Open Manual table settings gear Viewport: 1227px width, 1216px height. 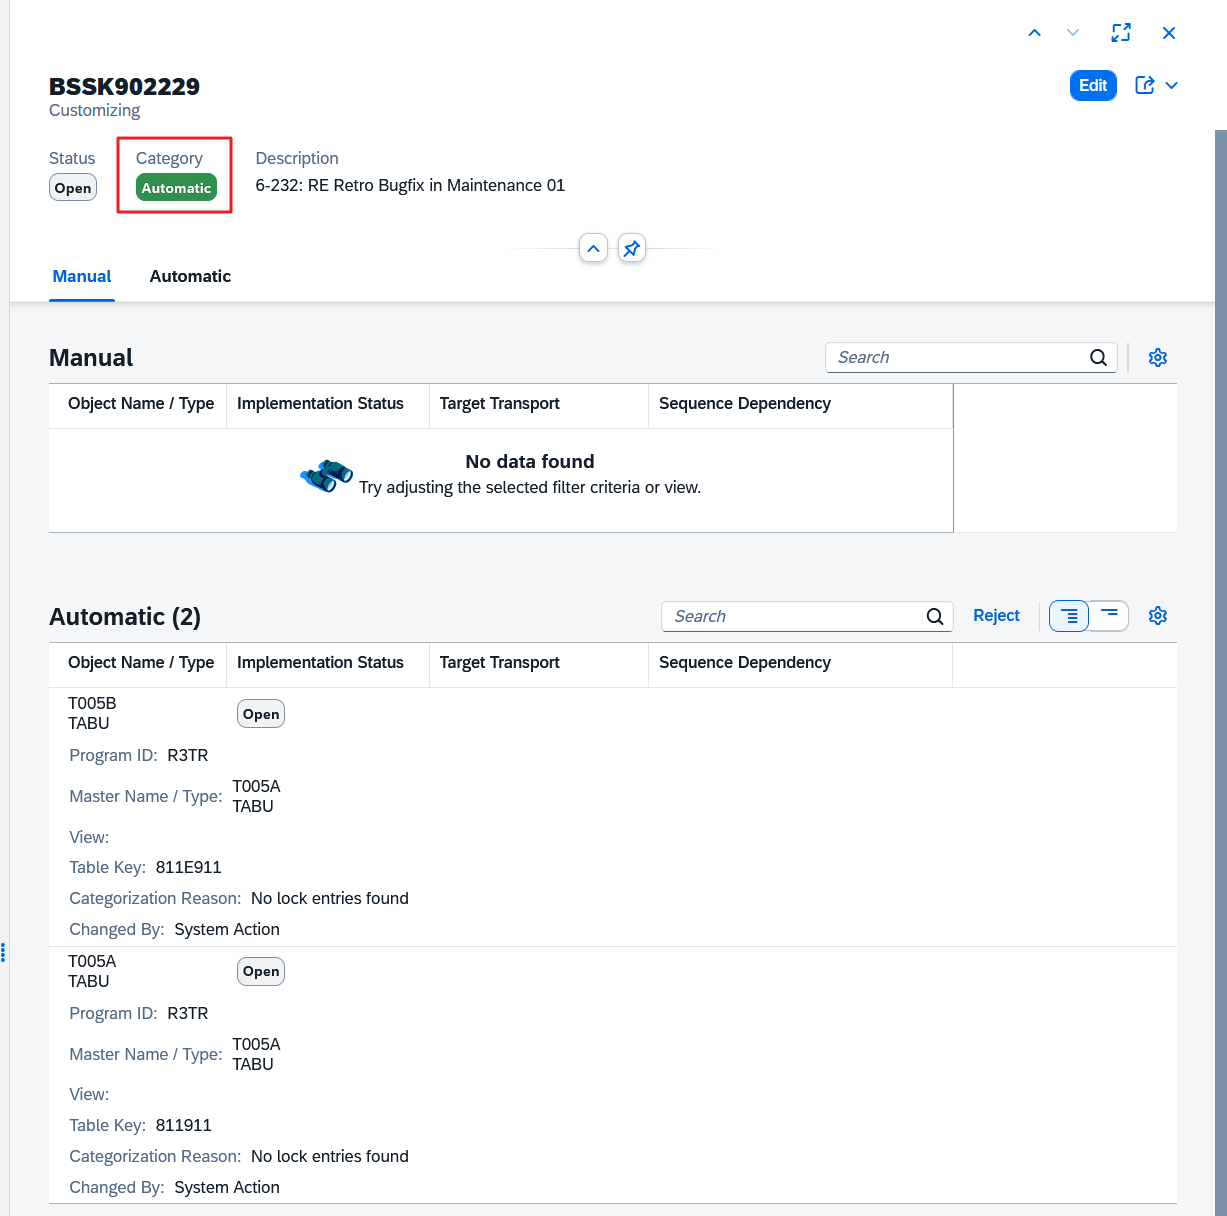[x=1158, y=358]
